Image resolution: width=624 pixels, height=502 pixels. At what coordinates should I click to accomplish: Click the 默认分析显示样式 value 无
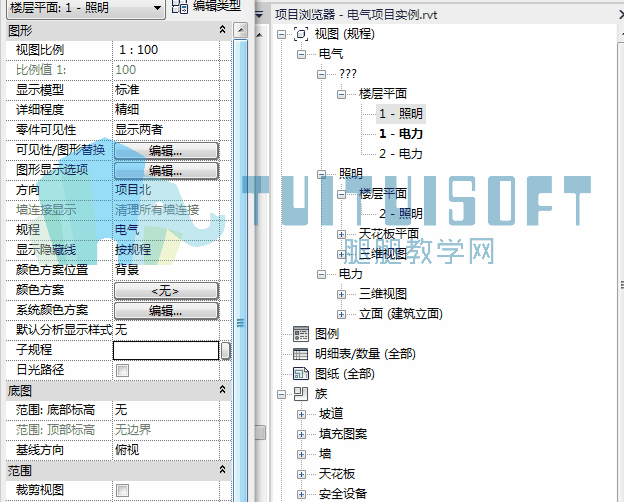pyautogui.click(x=166, y=330)
